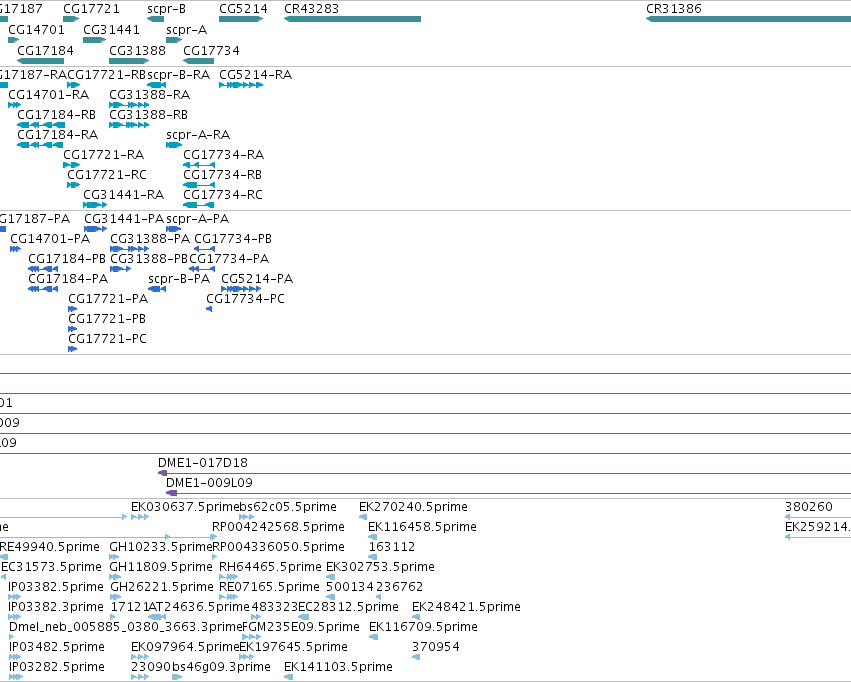Select the gene label scpr-B
Screen dimensions: 851x682
point(166,9)
